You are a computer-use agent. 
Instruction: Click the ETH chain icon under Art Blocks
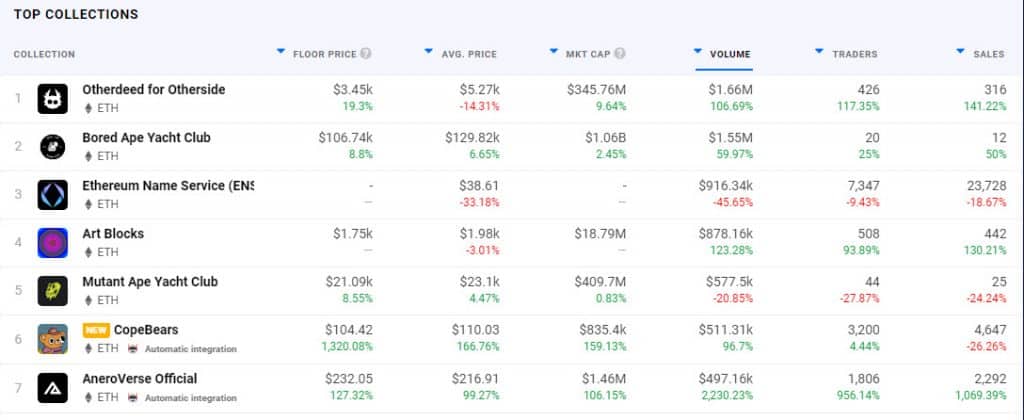(89, 252)
